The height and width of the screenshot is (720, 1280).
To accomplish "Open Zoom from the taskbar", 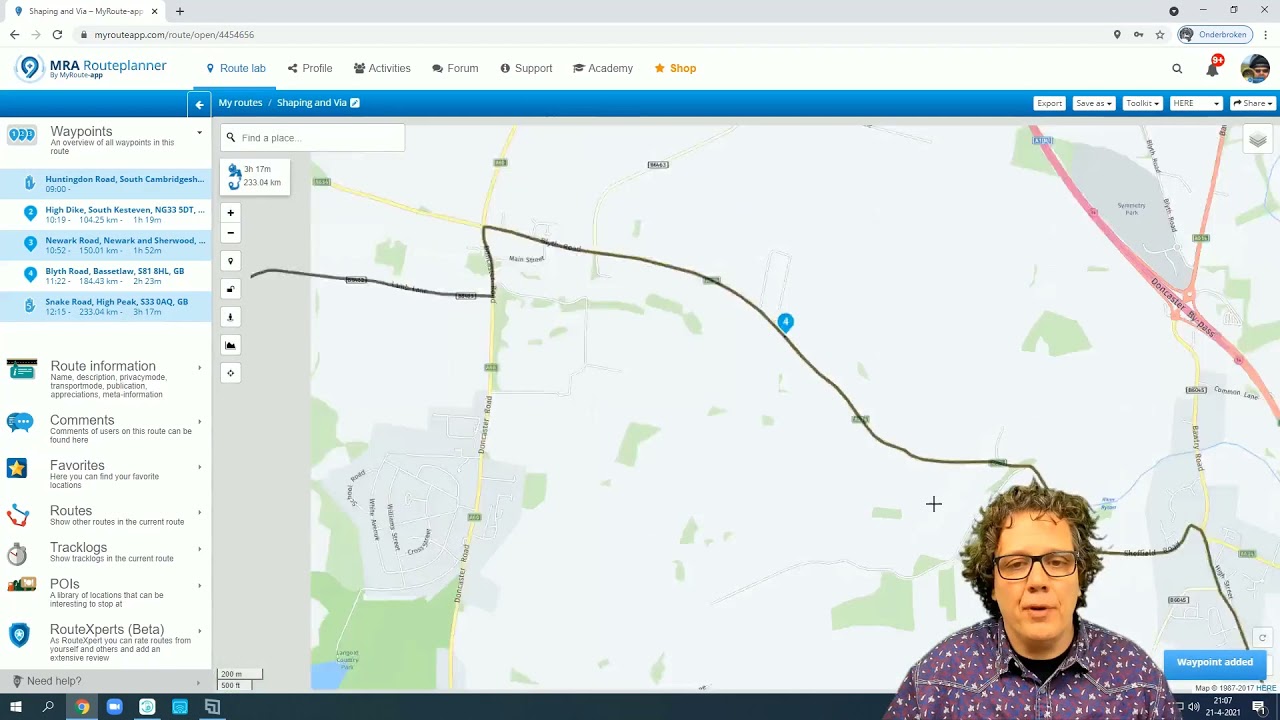I will click(114, 707).
